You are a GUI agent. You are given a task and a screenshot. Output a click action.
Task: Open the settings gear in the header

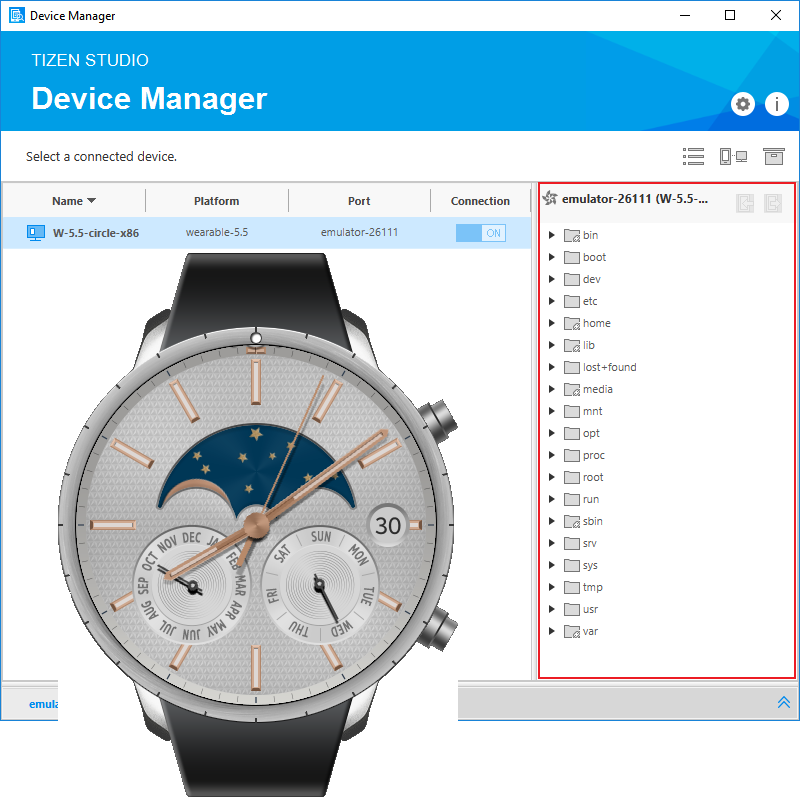(742, 104)
